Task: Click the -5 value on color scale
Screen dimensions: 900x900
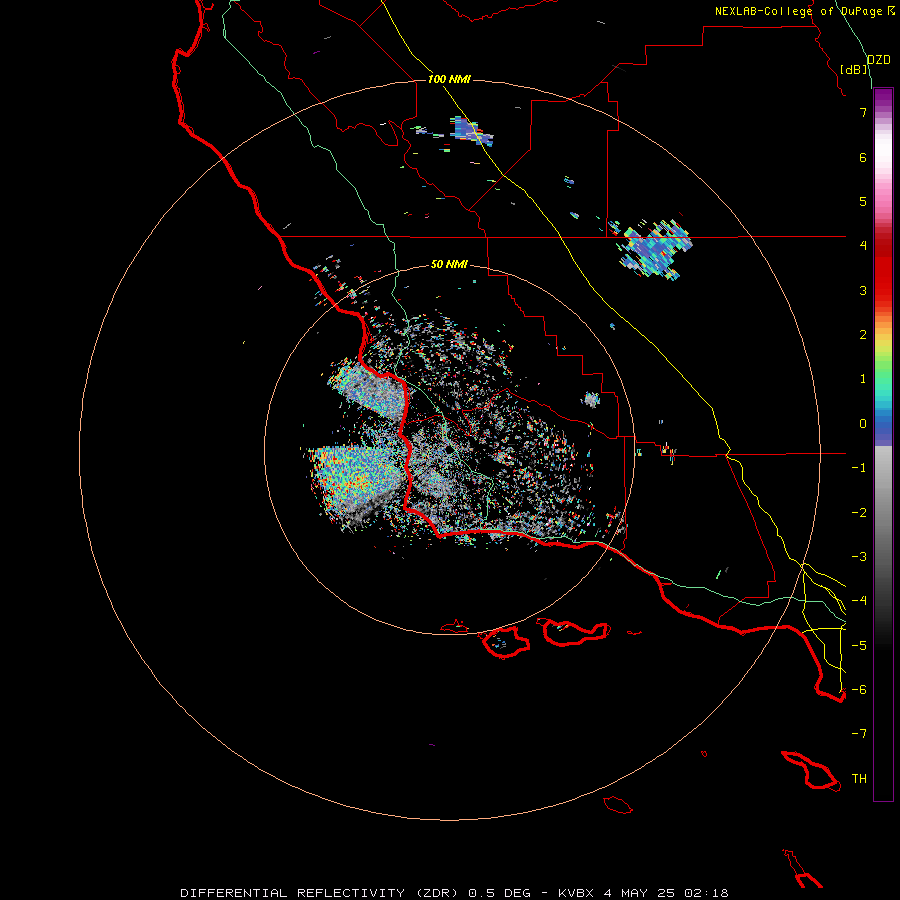Action: [859, 645]
